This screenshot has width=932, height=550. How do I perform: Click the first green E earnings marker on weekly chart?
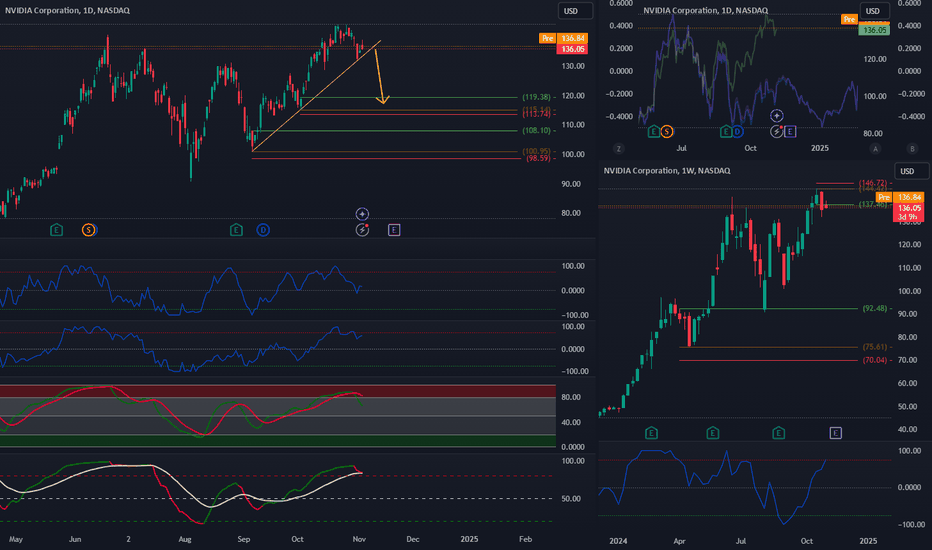click(651, 433)
